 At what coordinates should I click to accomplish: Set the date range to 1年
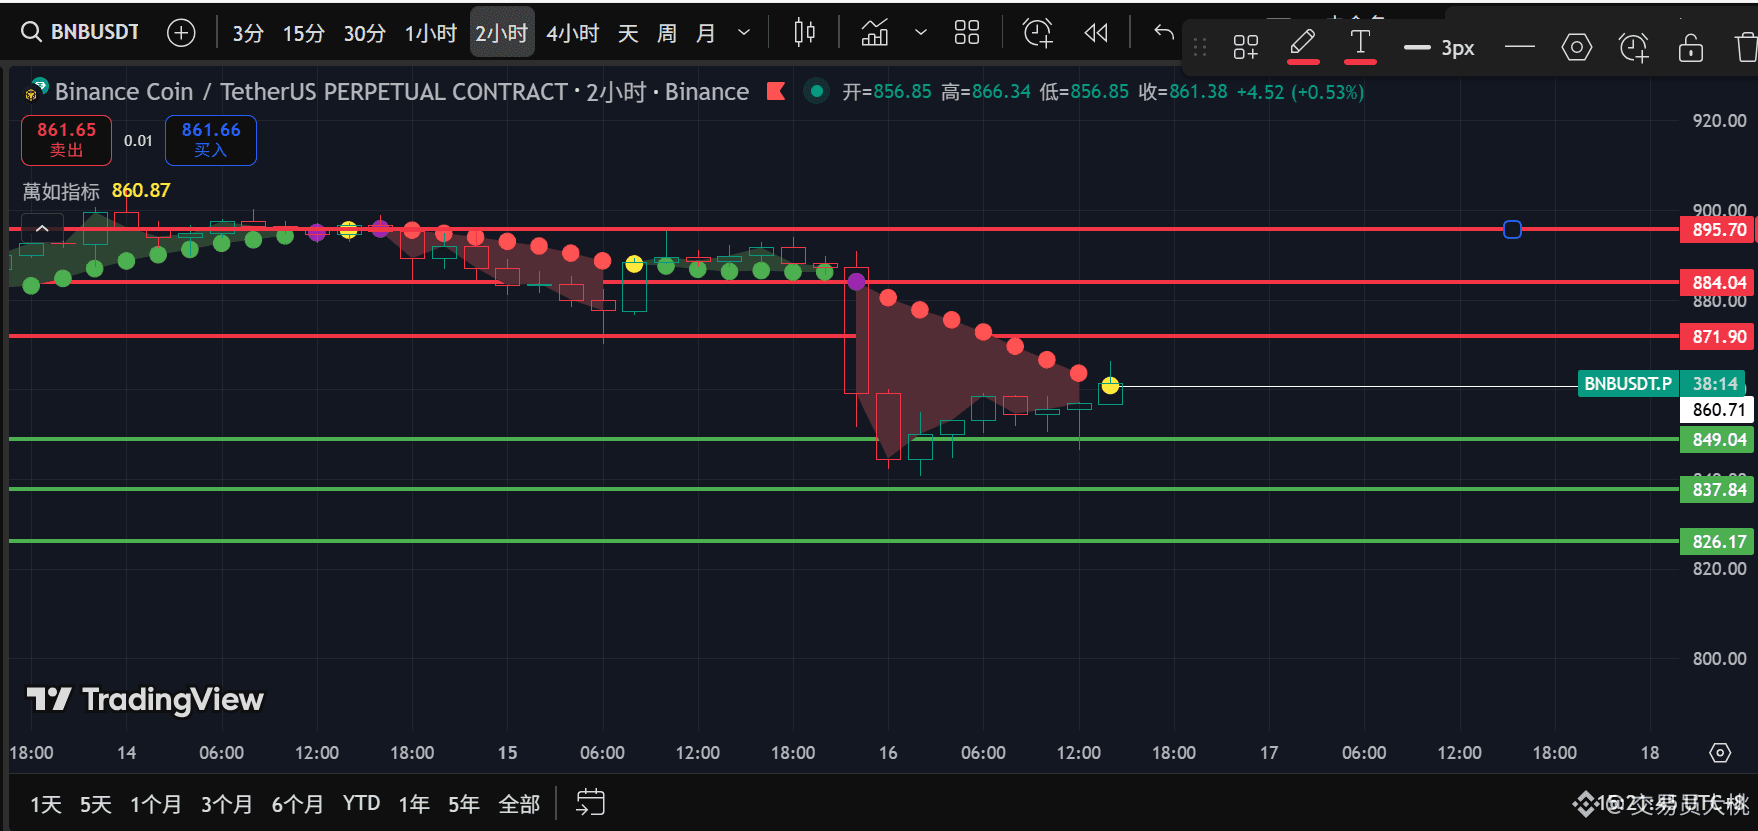click(414, 804)
